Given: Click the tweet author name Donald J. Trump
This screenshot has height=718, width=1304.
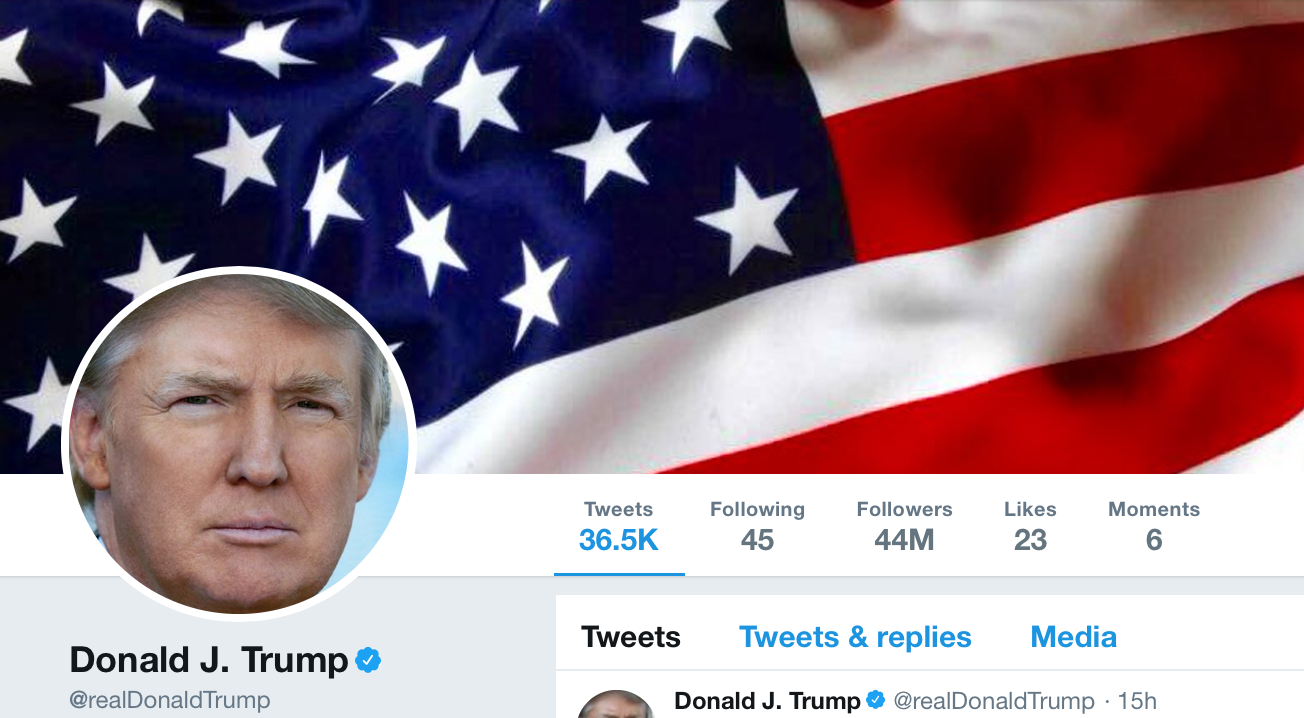Looking at the screenshot, I should [x=767, y=701].
